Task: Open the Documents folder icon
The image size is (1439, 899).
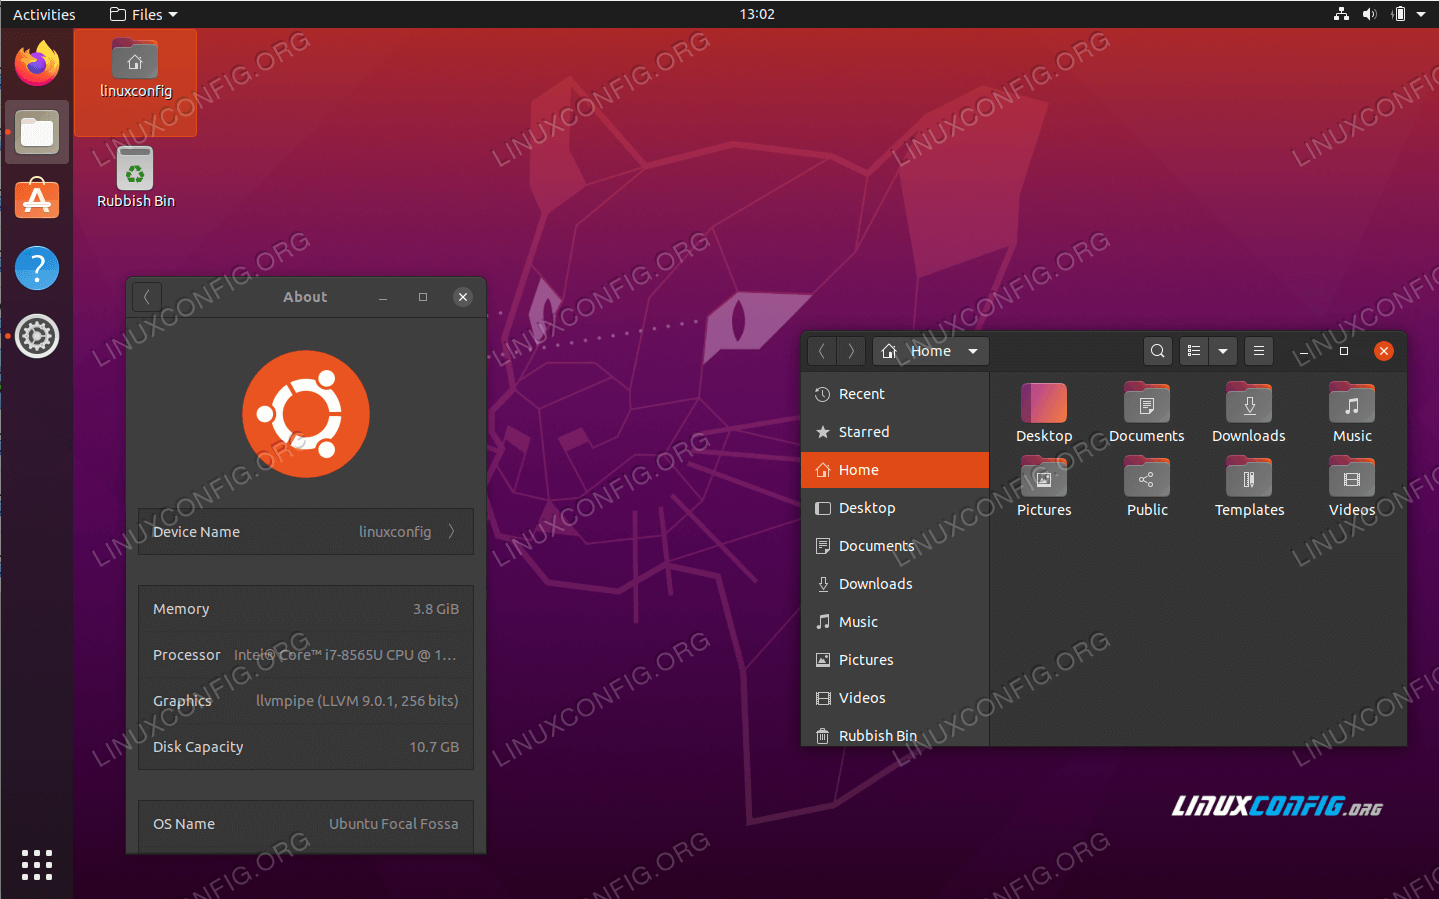Action: pos(1146,403)
